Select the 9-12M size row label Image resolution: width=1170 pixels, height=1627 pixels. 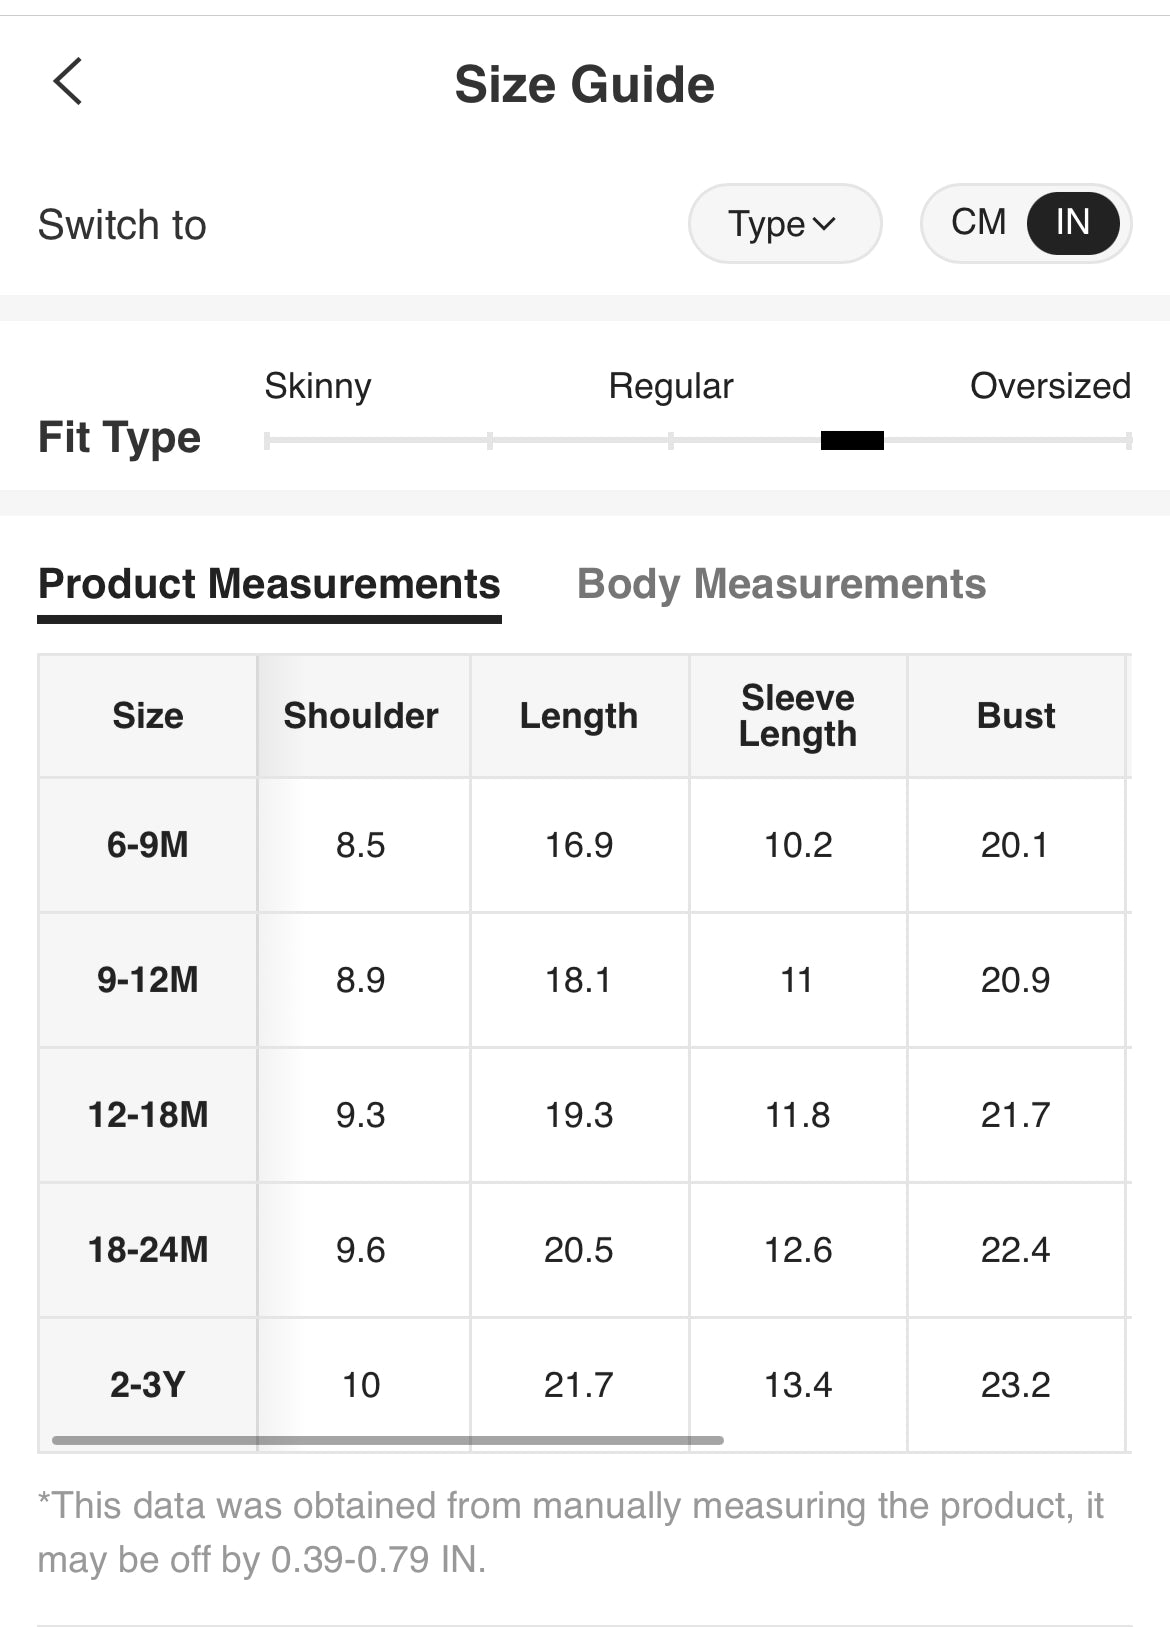tap(148, 980)
